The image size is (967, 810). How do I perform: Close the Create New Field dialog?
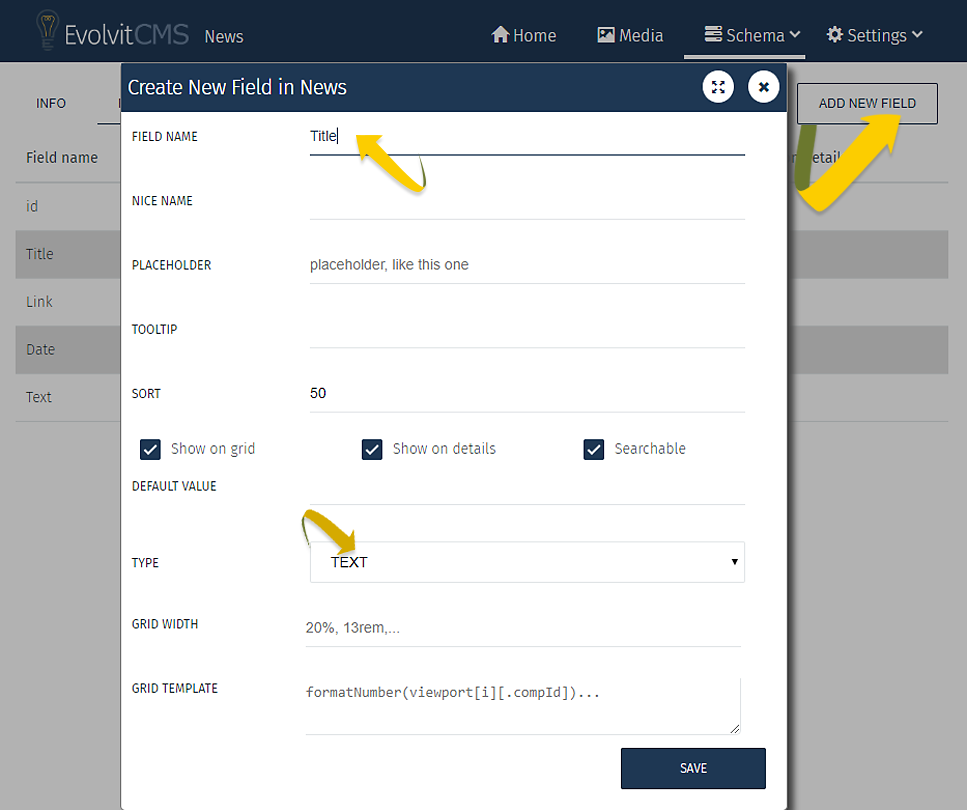(x=763, y=87)
